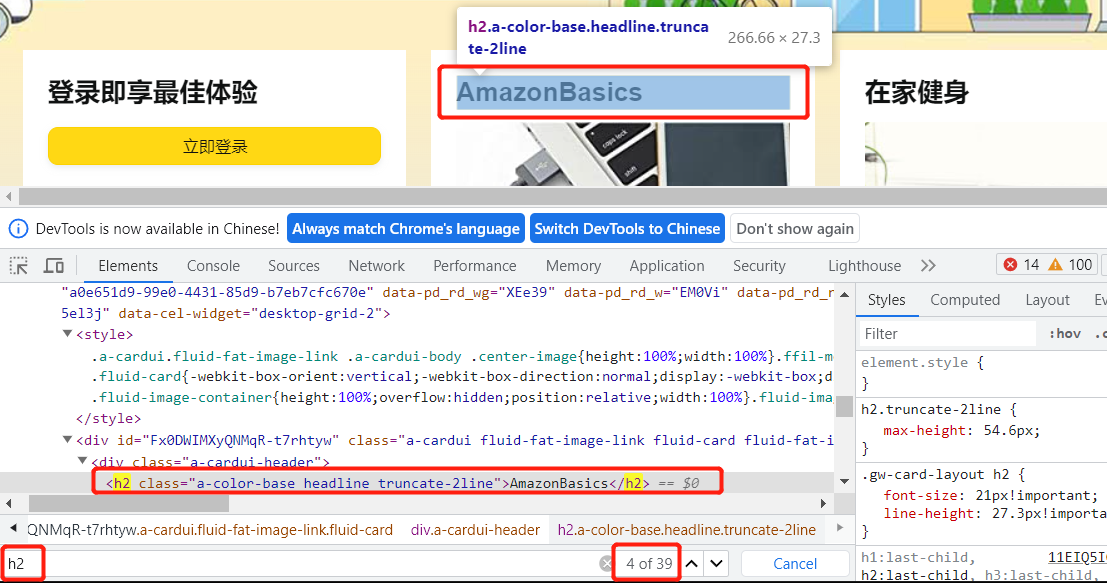1107x583 pixels.
Task: Cancel the DOM search
Action: (x=795, y=563)
